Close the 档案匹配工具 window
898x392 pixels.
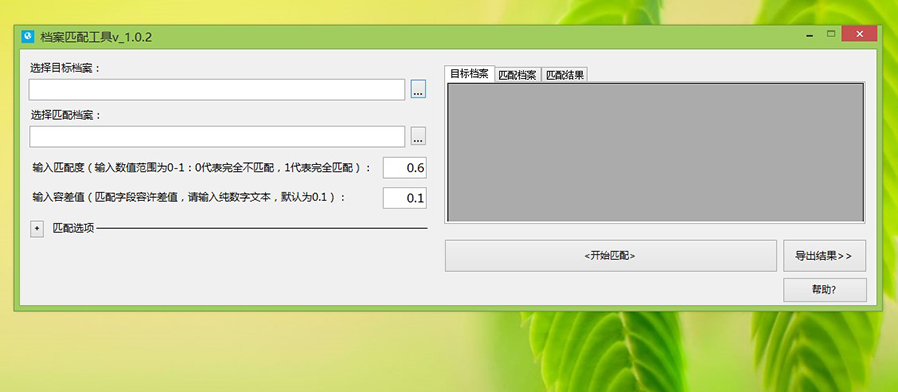click(x=859, y=34)
